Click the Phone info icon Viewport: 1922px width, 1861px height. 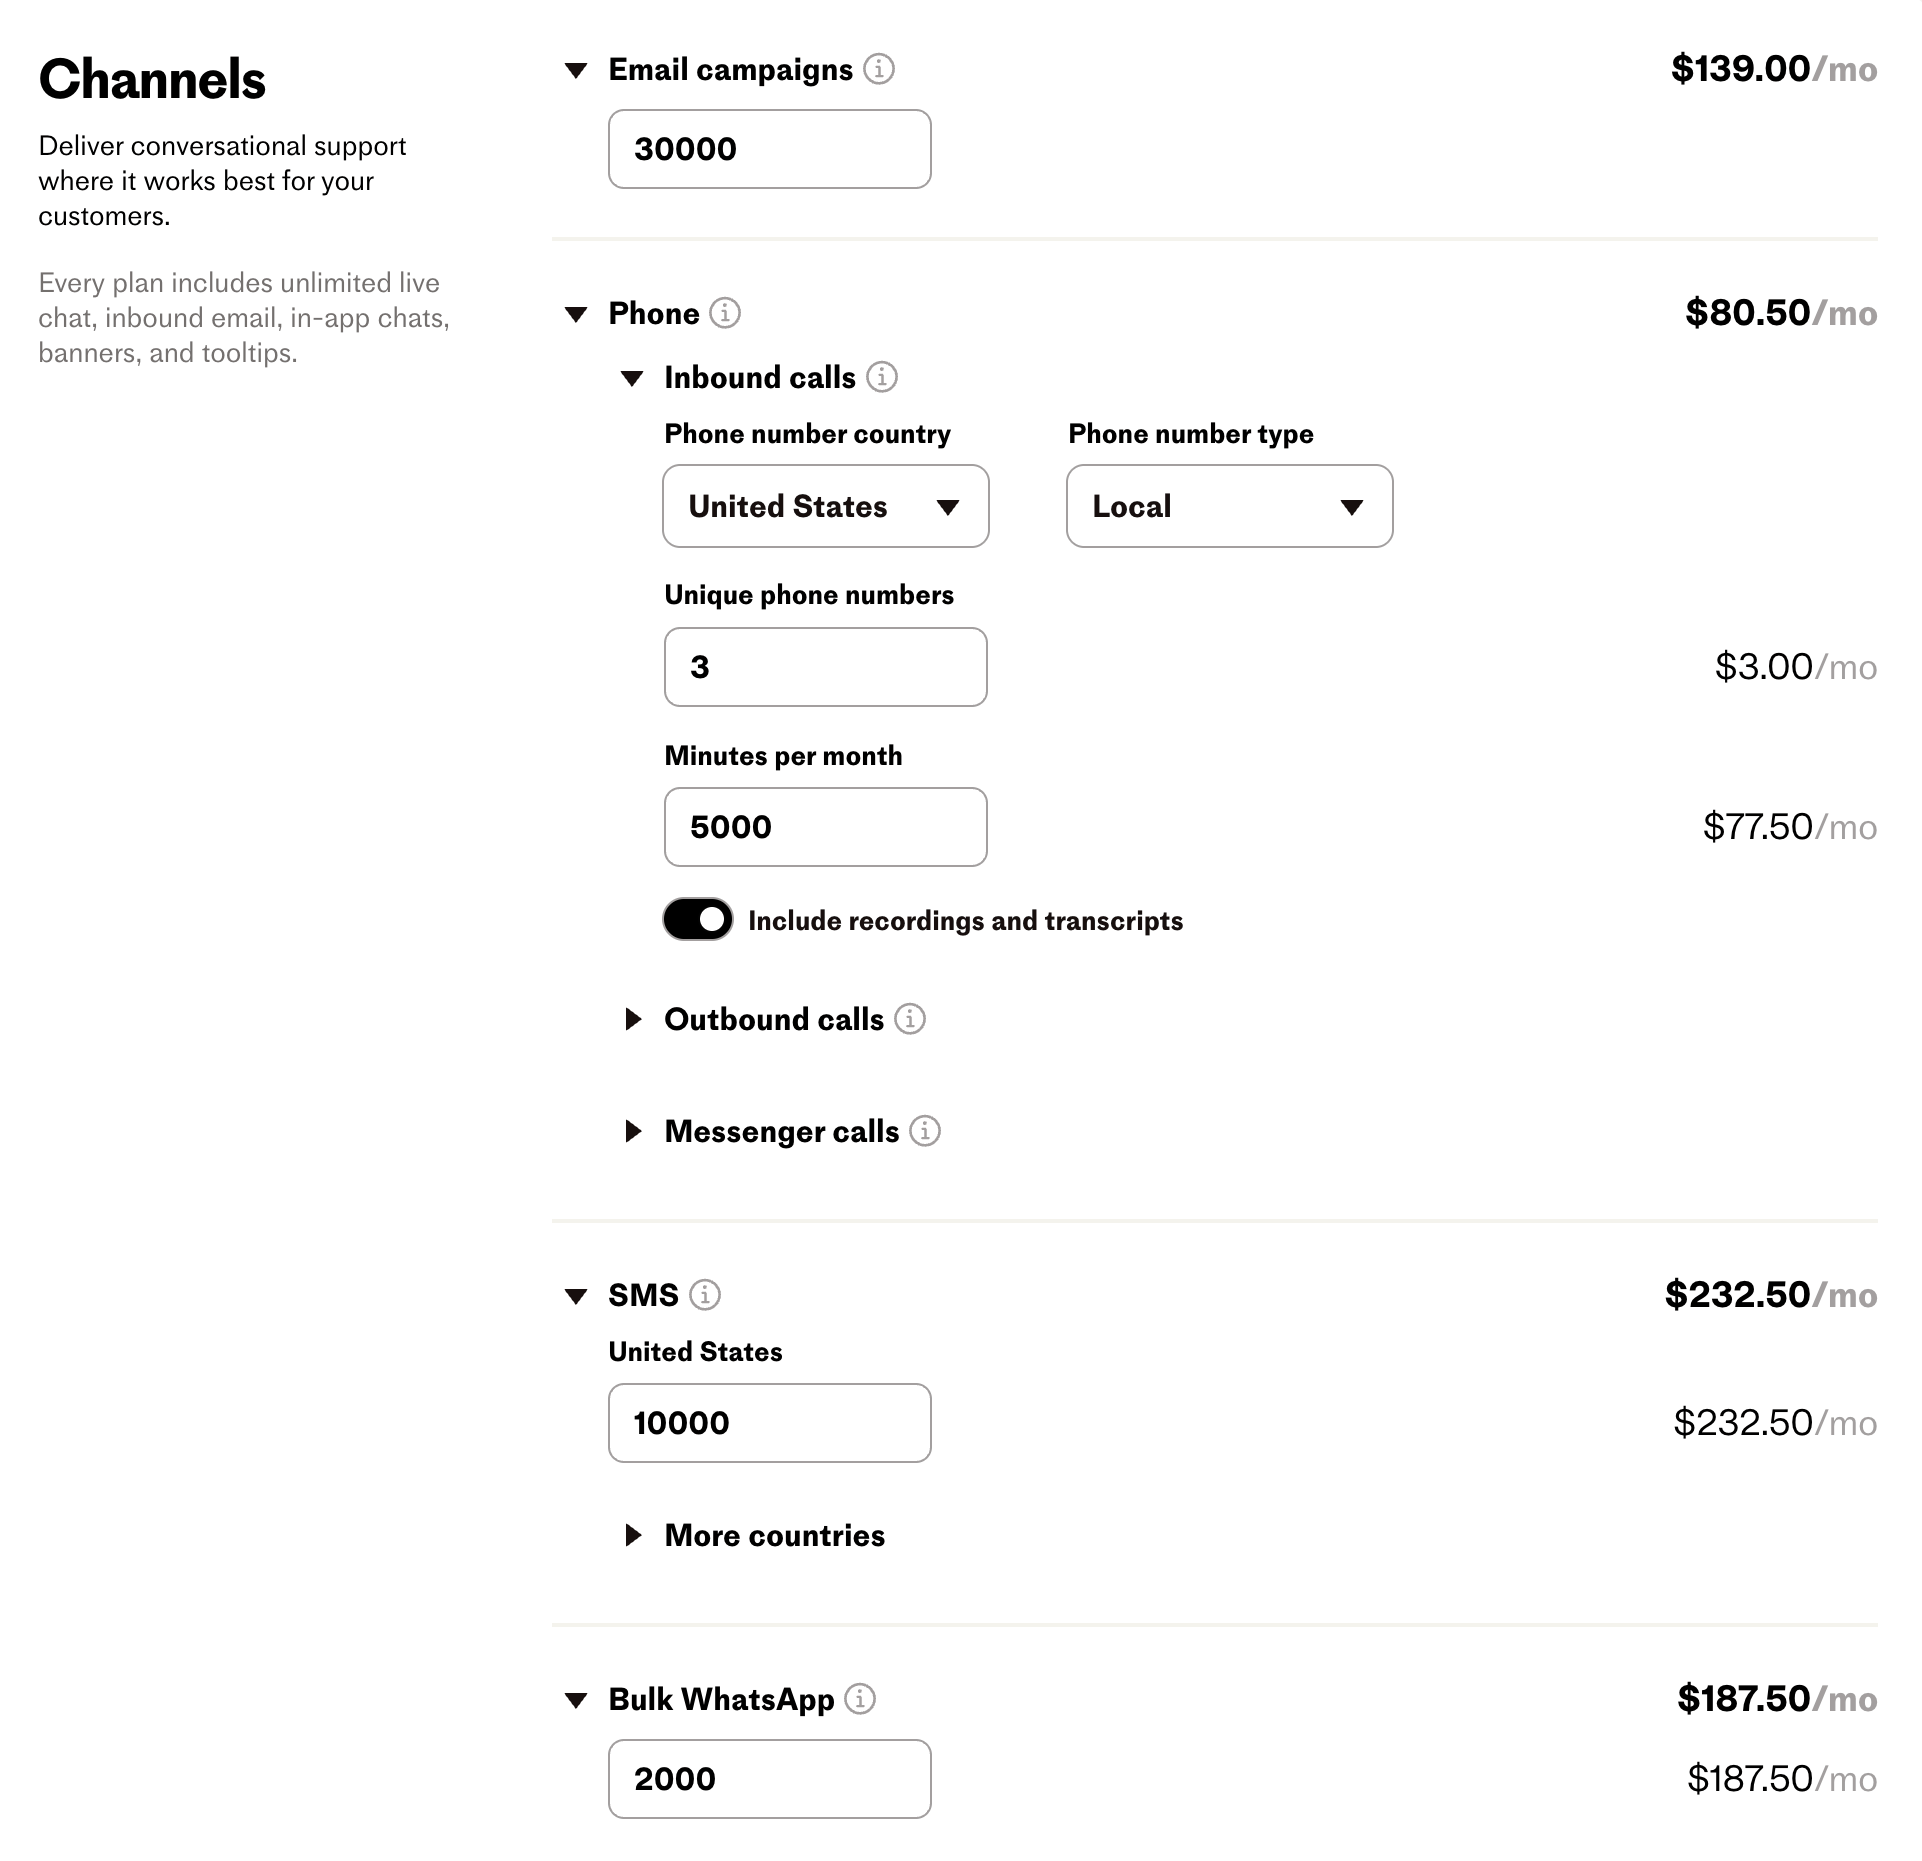point(724,313)
